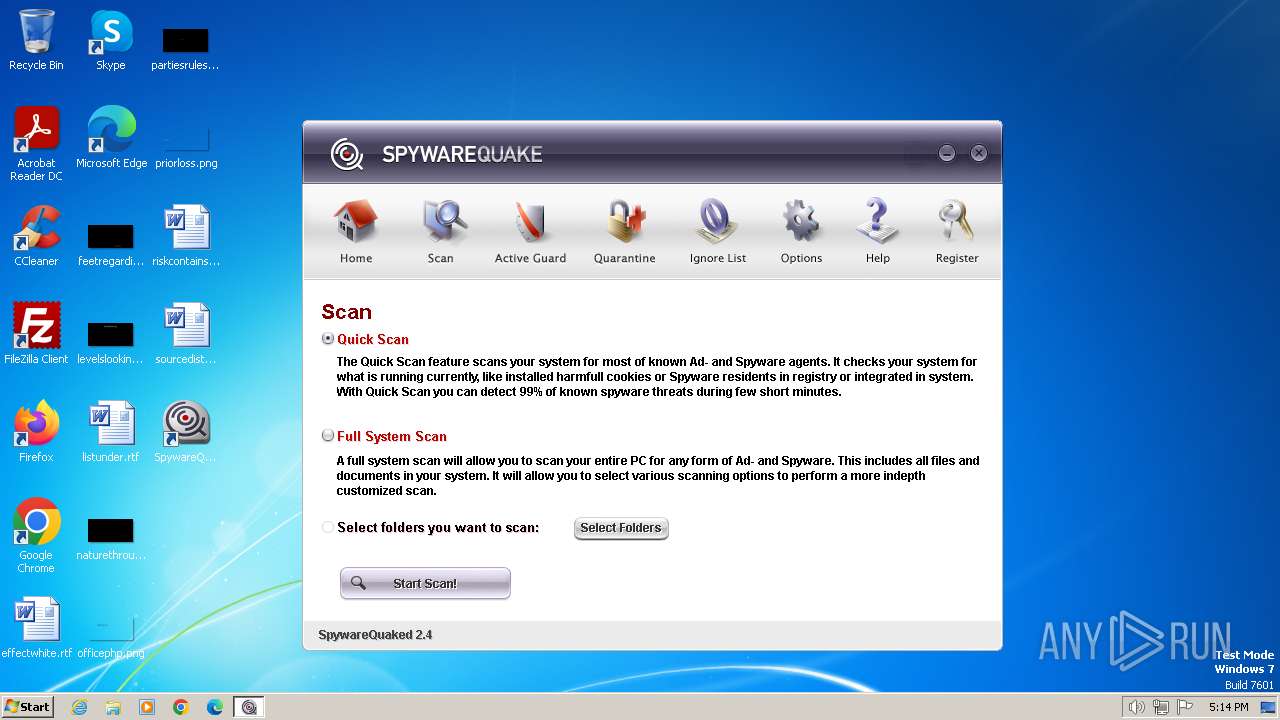Open the Options gear icon
This screenshot has width=1280, height=720.
pos(801,231)
